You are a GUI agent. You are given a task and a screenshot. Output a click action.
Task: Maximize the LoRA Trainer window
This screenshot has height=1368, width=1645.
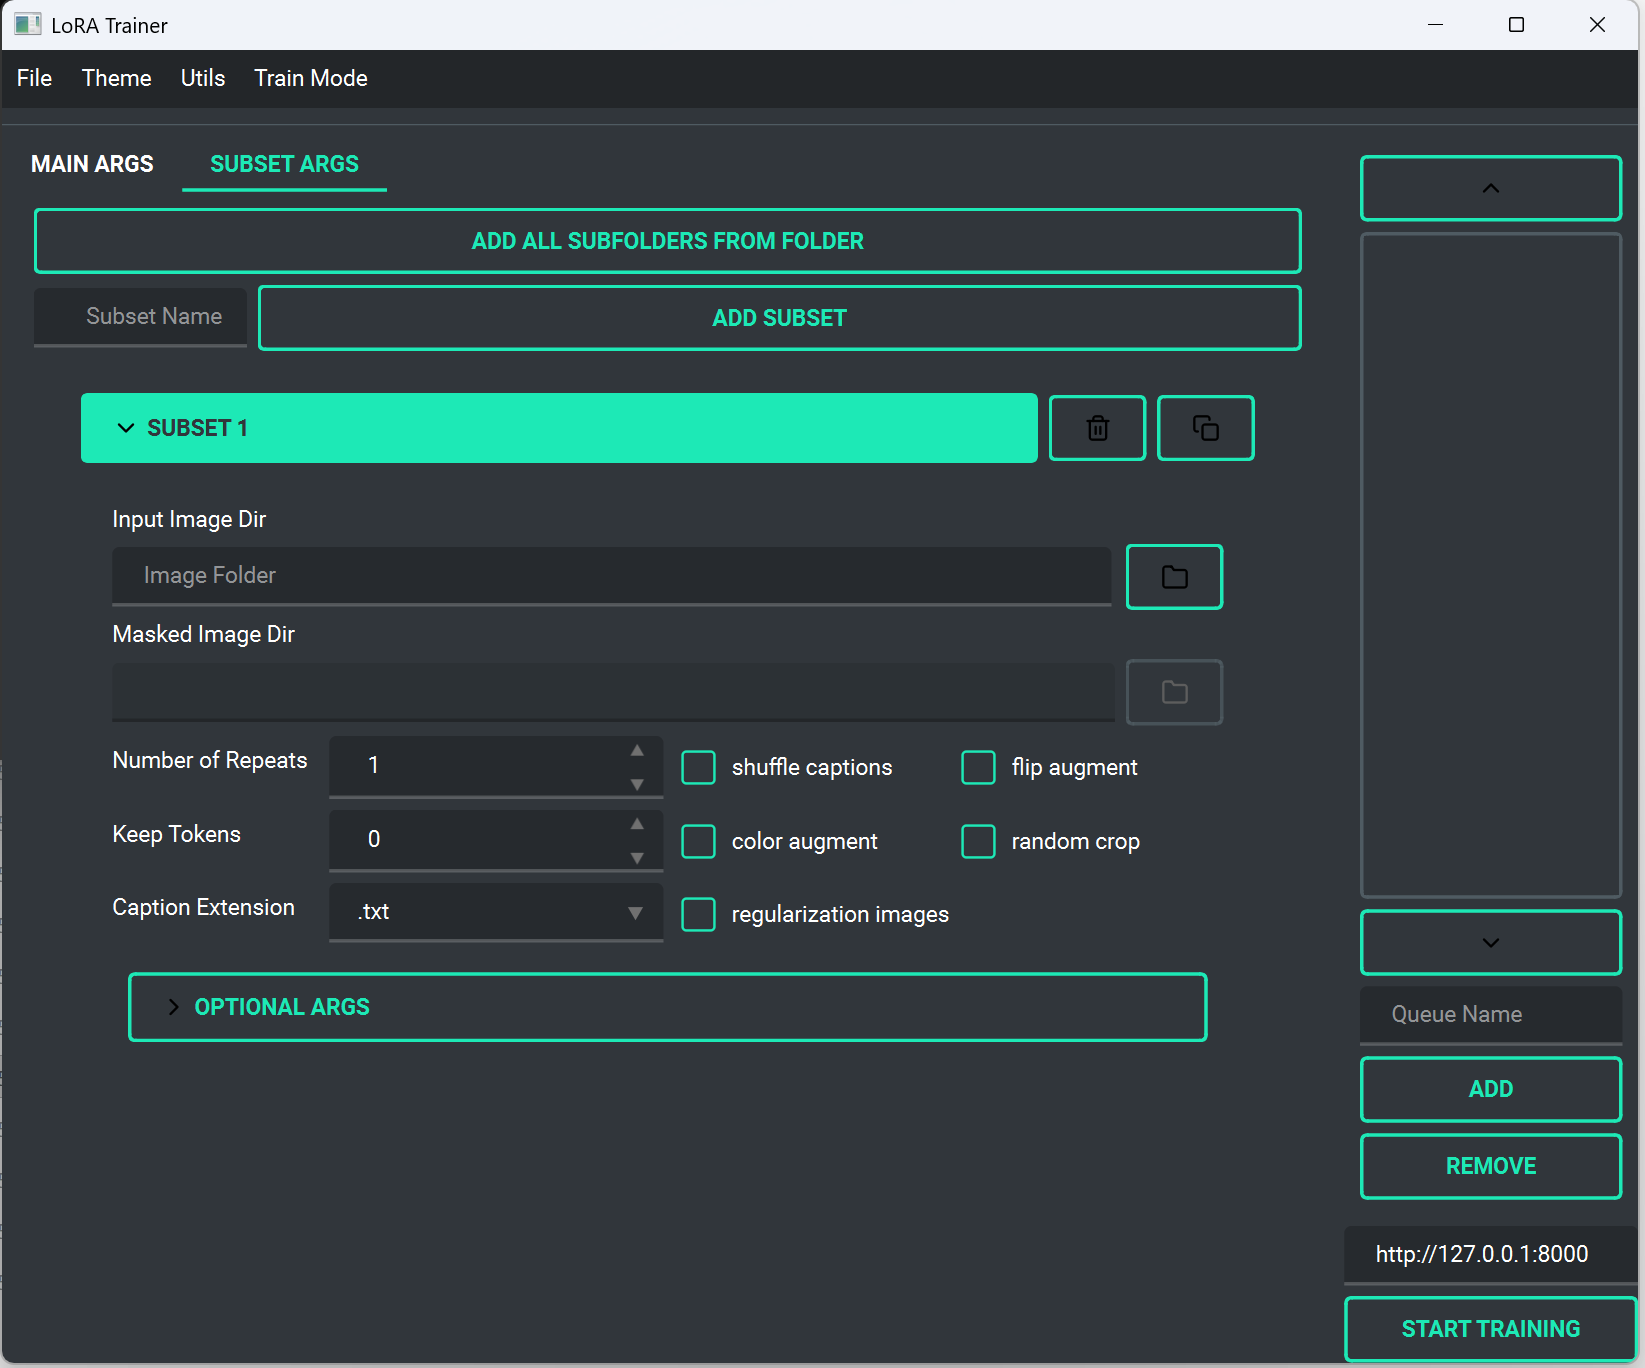tap(1516, 25)
